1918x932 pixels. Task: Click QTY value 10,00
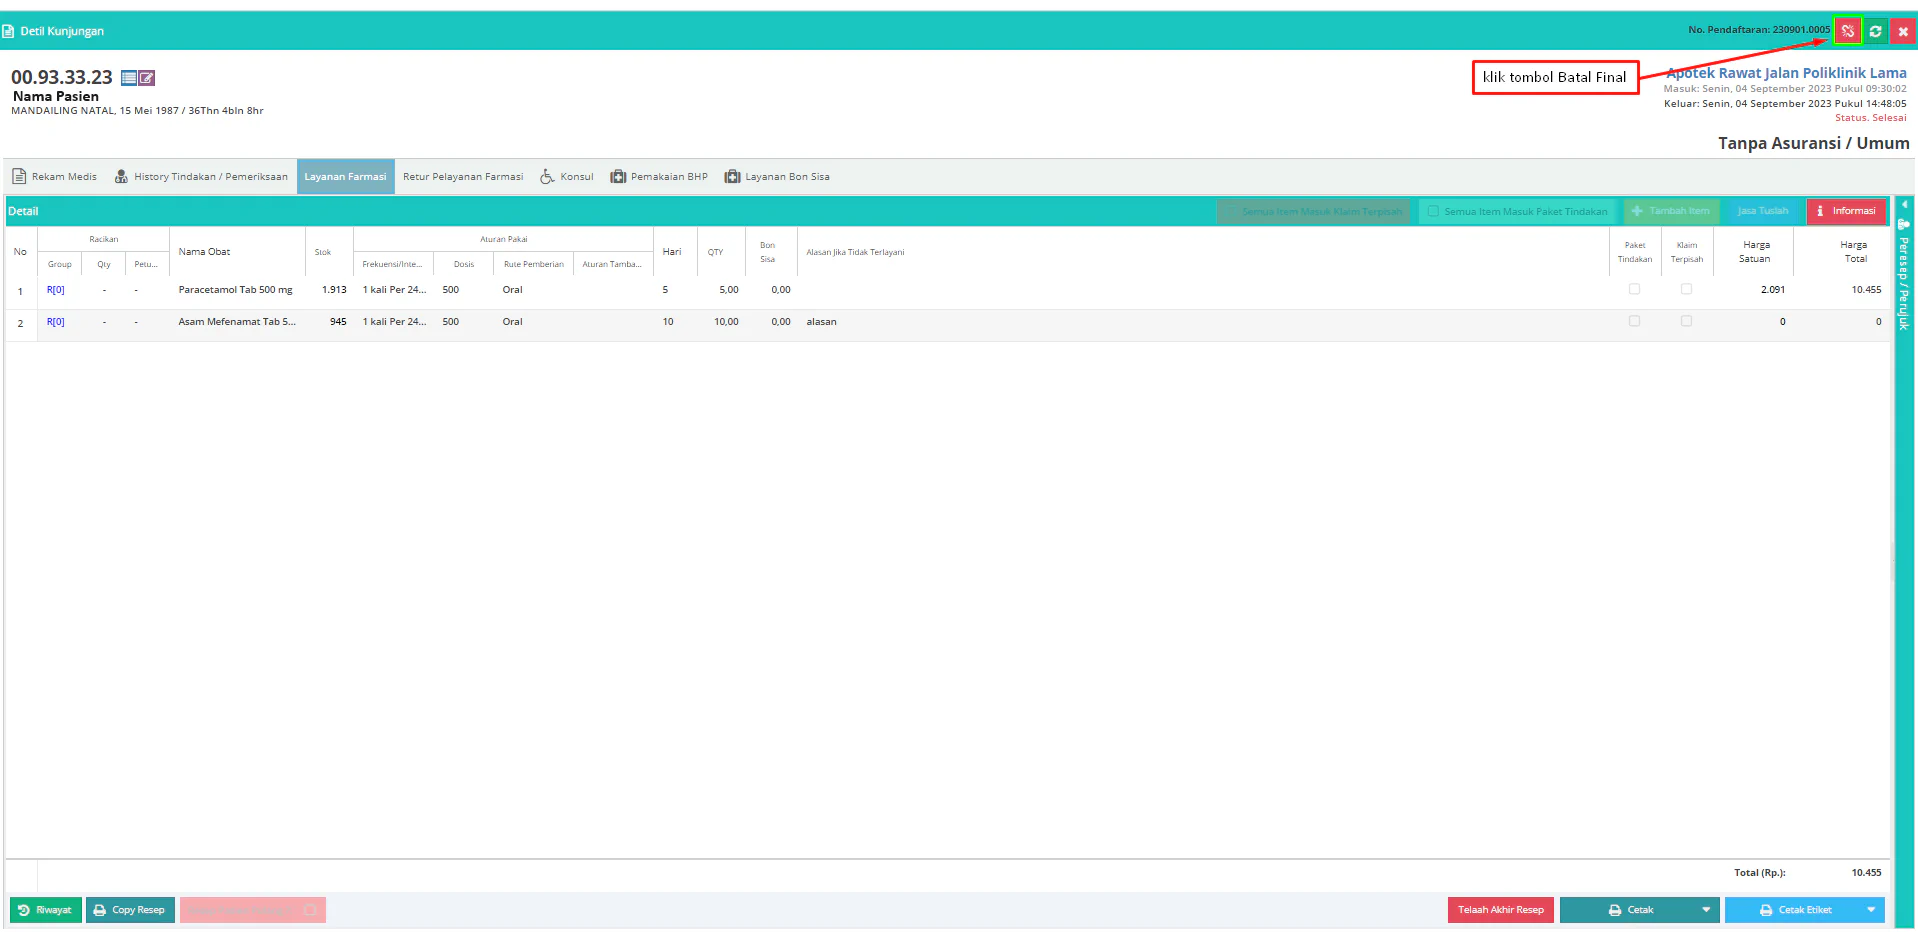[x=726, y=322]
